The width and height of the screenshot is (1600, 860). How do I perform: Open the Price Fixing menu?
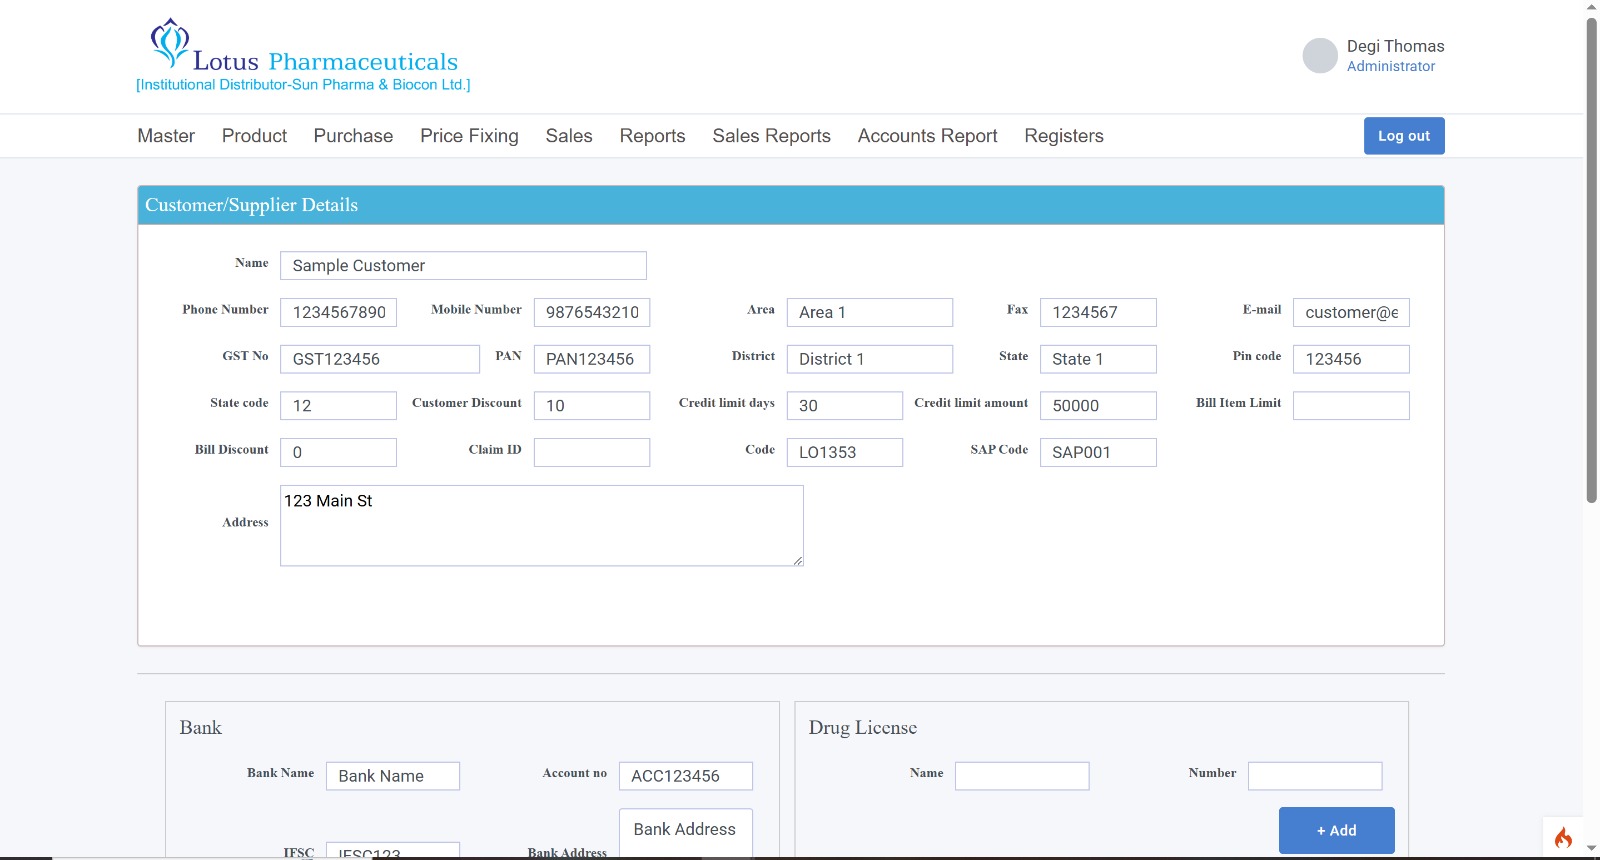click(x=469, y=136)
